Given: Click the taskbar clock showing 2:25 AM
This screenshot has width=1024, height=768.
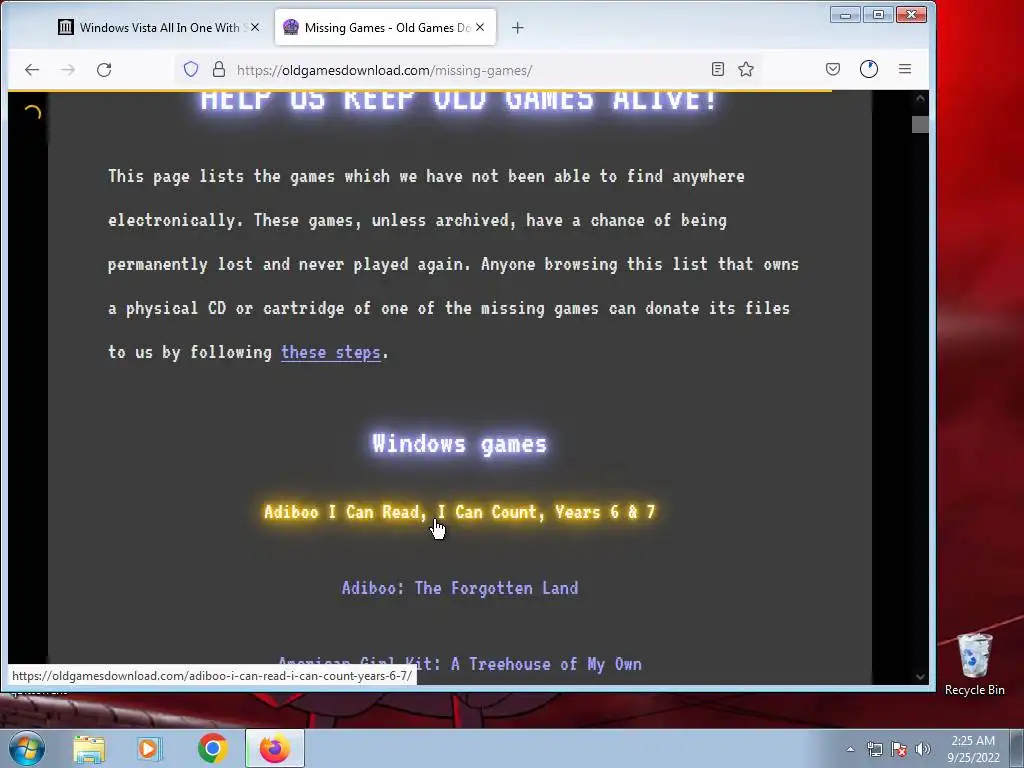Looking at the screenshot, I should click(973, 748).
